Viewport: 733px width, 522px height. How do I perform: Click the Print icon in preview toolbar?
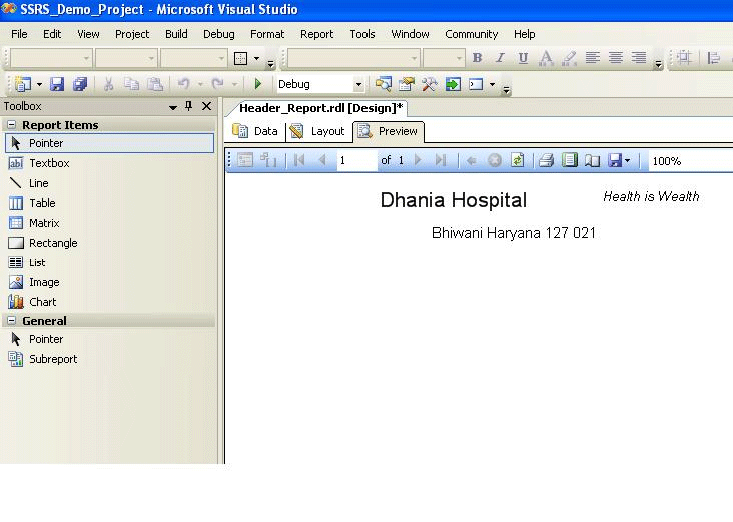pyautogui.click(x=546, y=160)
